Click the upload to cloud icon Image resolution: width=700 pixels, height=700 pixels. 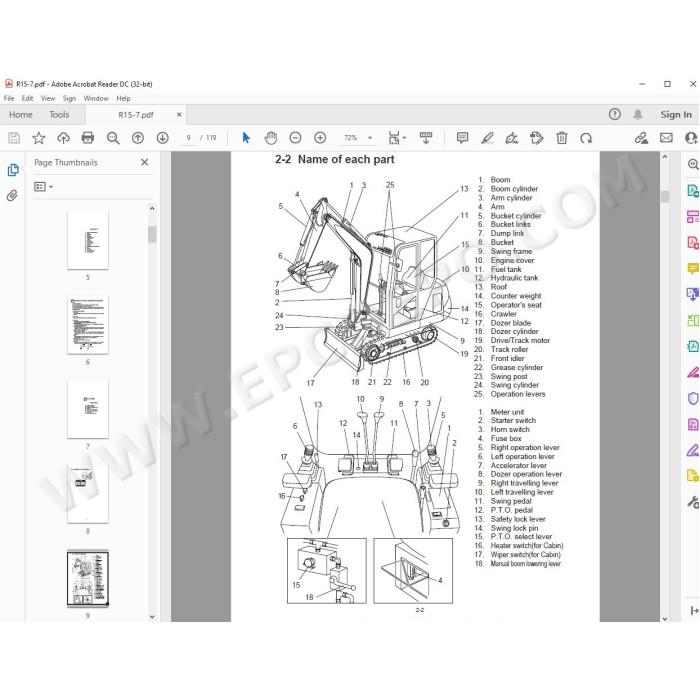63,138
